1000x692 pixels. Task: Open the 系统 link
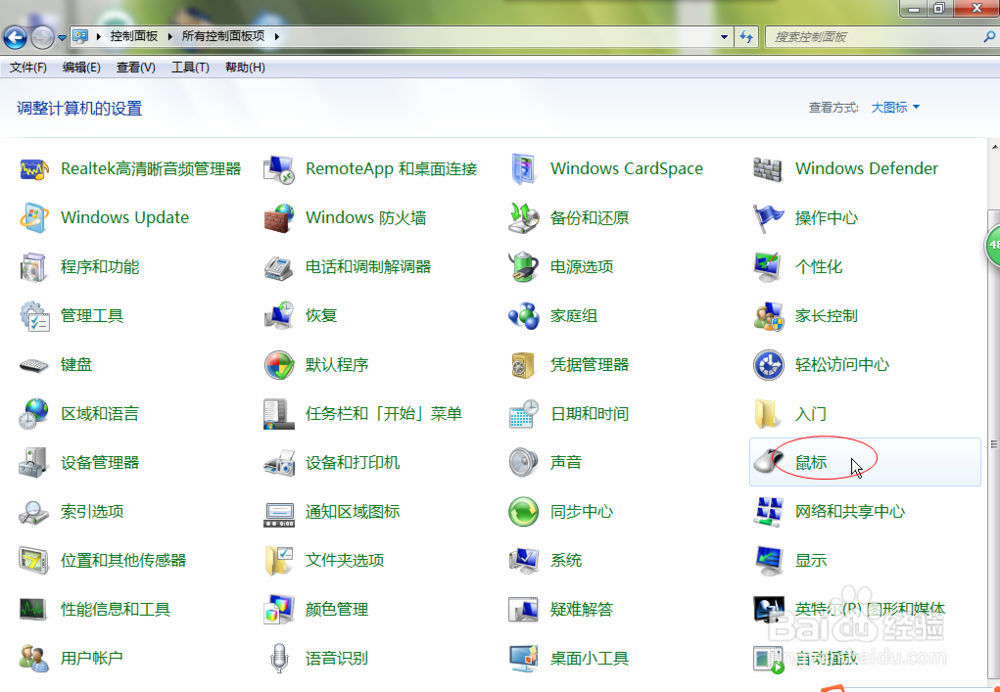pos(566,560)
